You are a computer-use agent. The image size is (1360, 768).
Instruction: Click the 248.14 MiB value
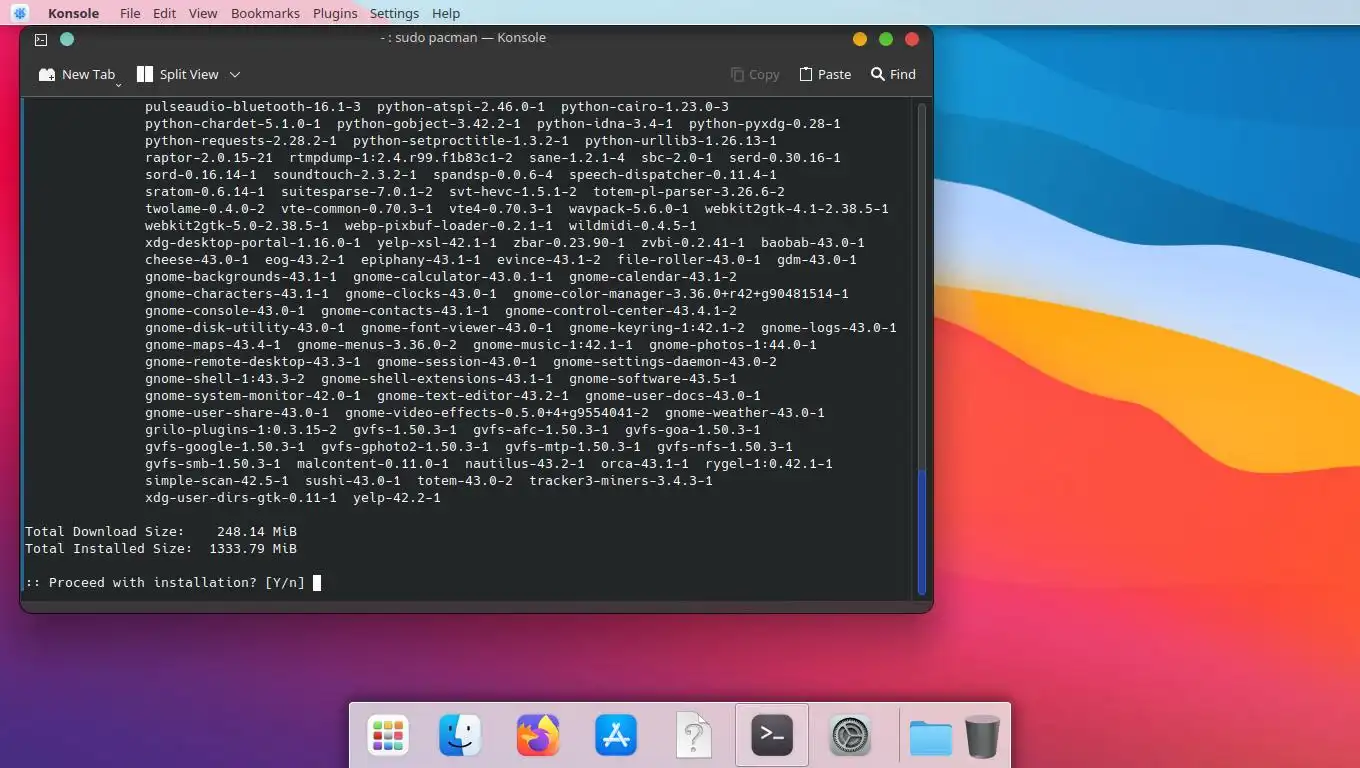[x=257, y=531]
